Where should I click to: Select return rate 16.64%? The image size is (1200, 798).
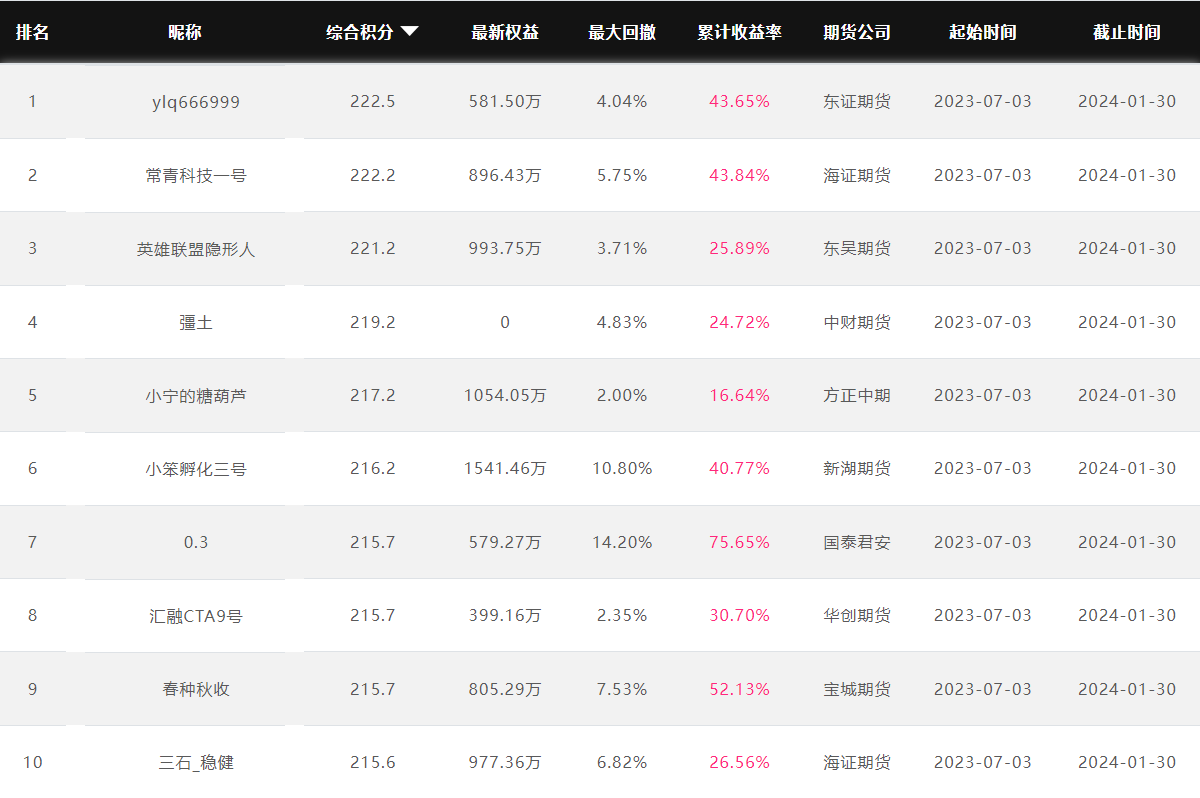coord(740,395)
